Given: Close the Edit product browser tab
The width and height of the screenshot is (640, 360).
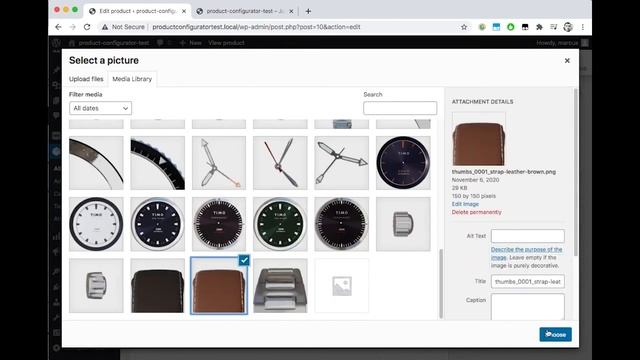Looking at the screenshot, I should 184,11.
